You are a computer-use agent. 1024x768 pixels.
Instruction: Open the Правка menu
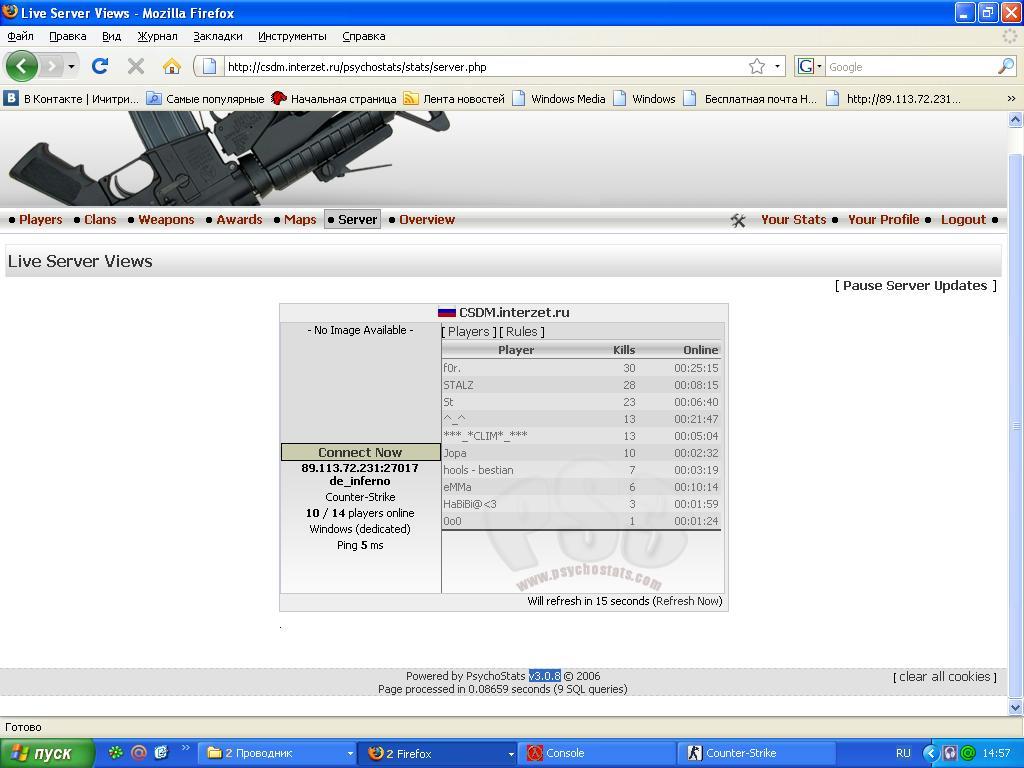pyautogui.click(x=67, y=36)
